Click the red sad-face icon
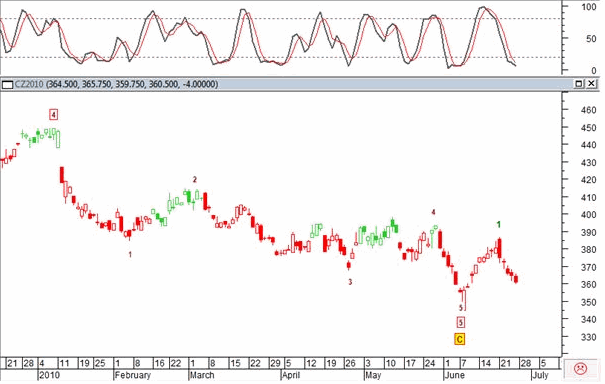Image resolution: width=605 pixels, height=384 pixels. click(580, 368)
